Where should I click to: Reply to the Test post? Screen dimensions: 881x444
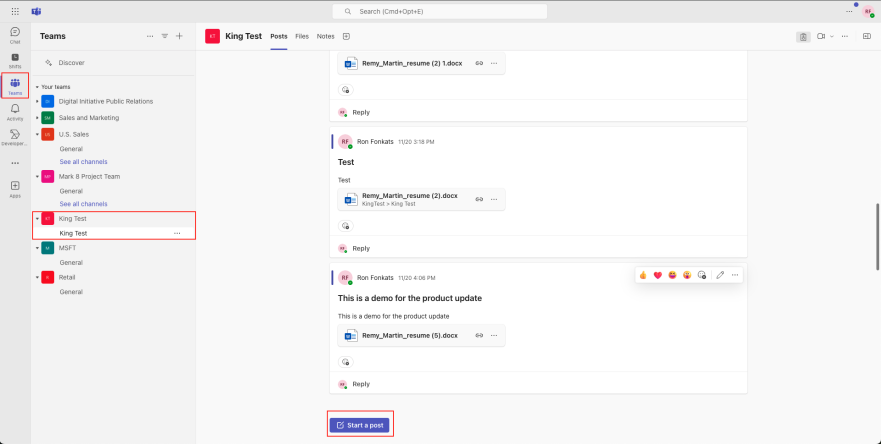pos(361,248)
